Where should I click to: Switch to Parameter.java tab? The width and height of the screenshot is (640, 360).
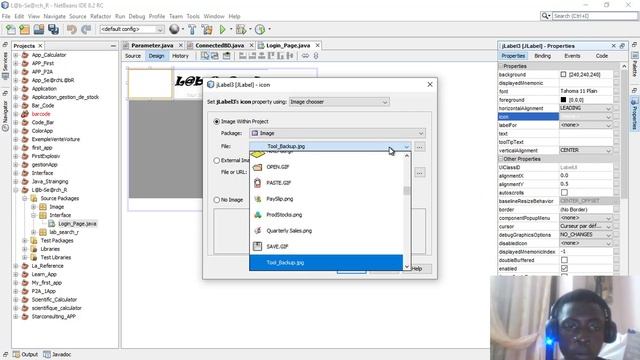(152, 45)
